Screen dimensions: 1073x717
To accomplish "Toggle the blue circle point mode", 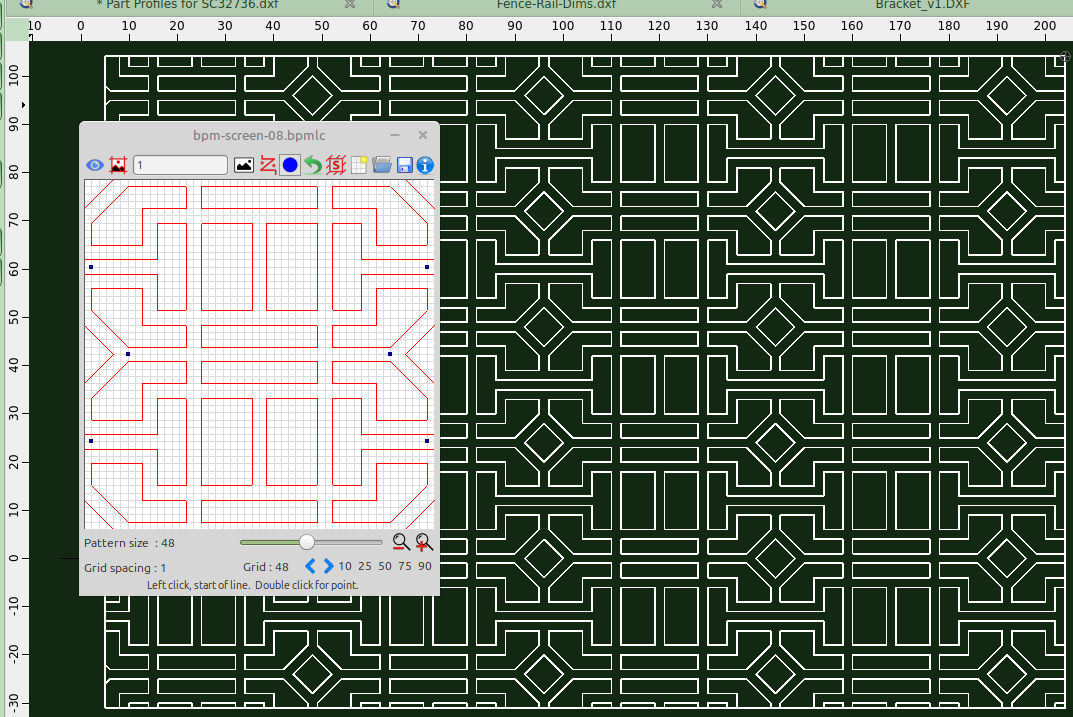I will (x=290, y=165).
